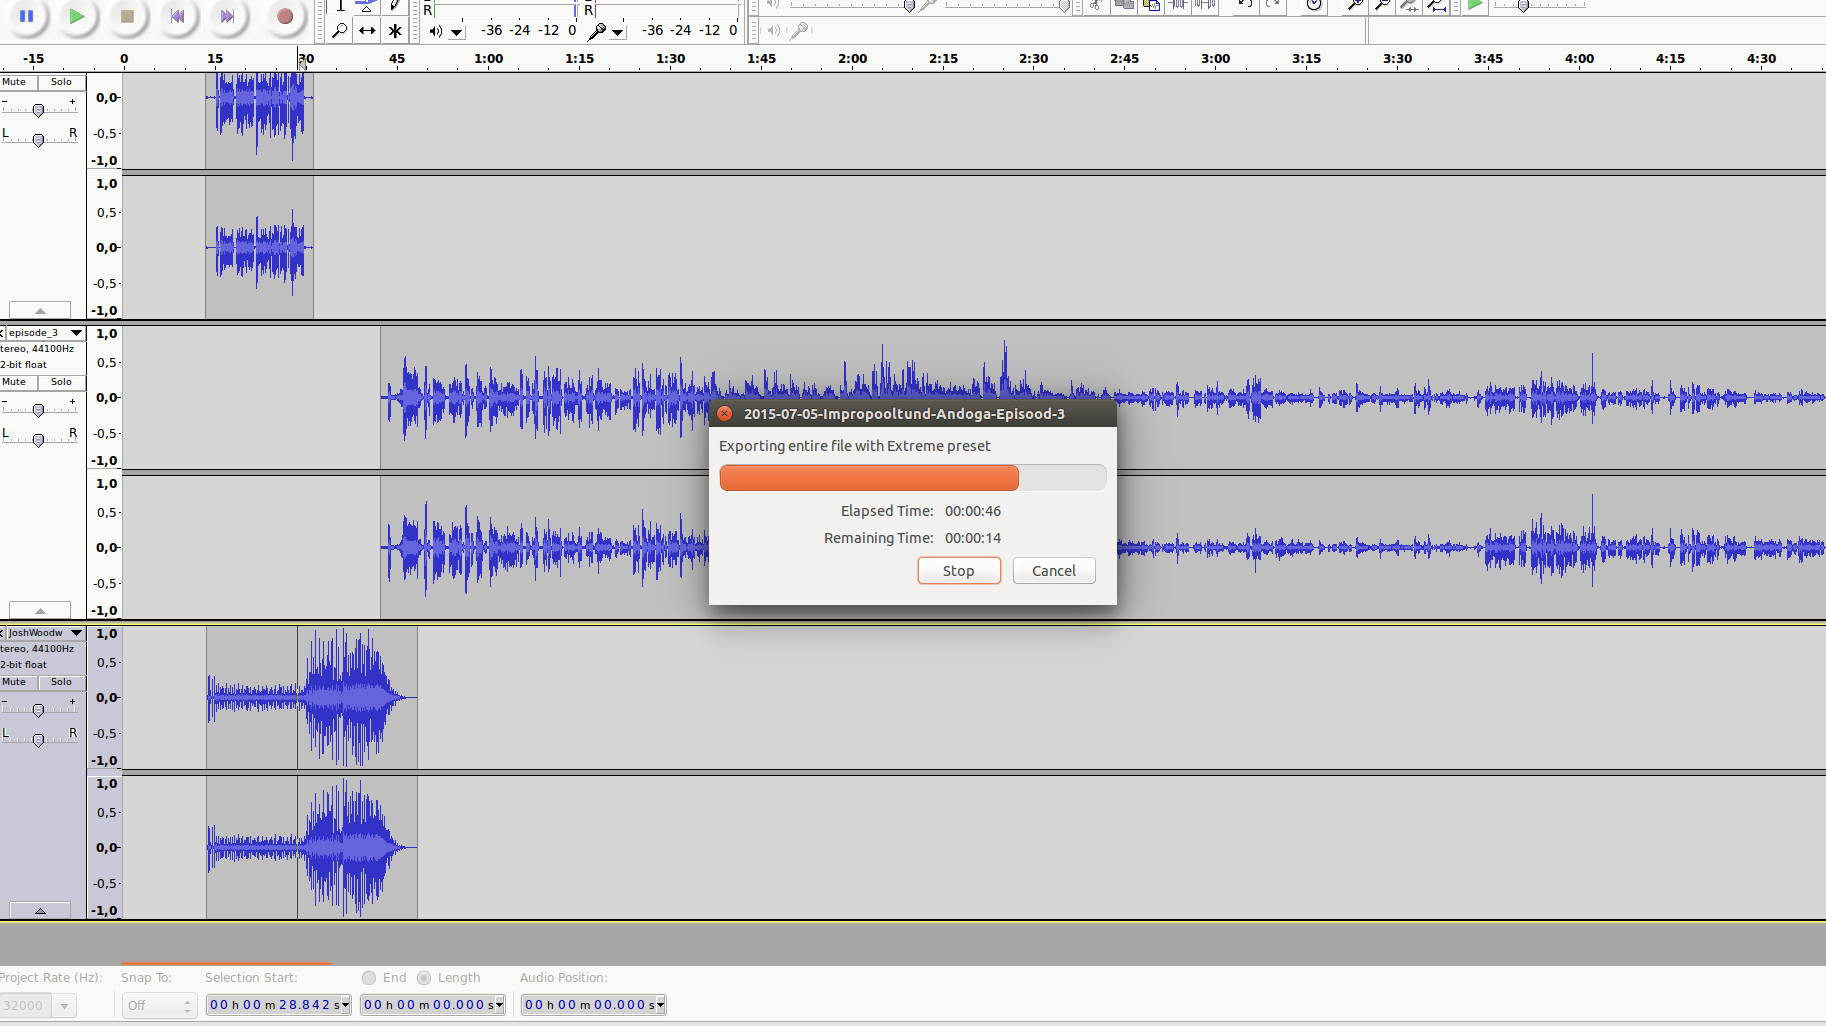Open the recording meter dropdown arrow
The width and height of the screenshot is (1826, 1026).
click(618, 32)
